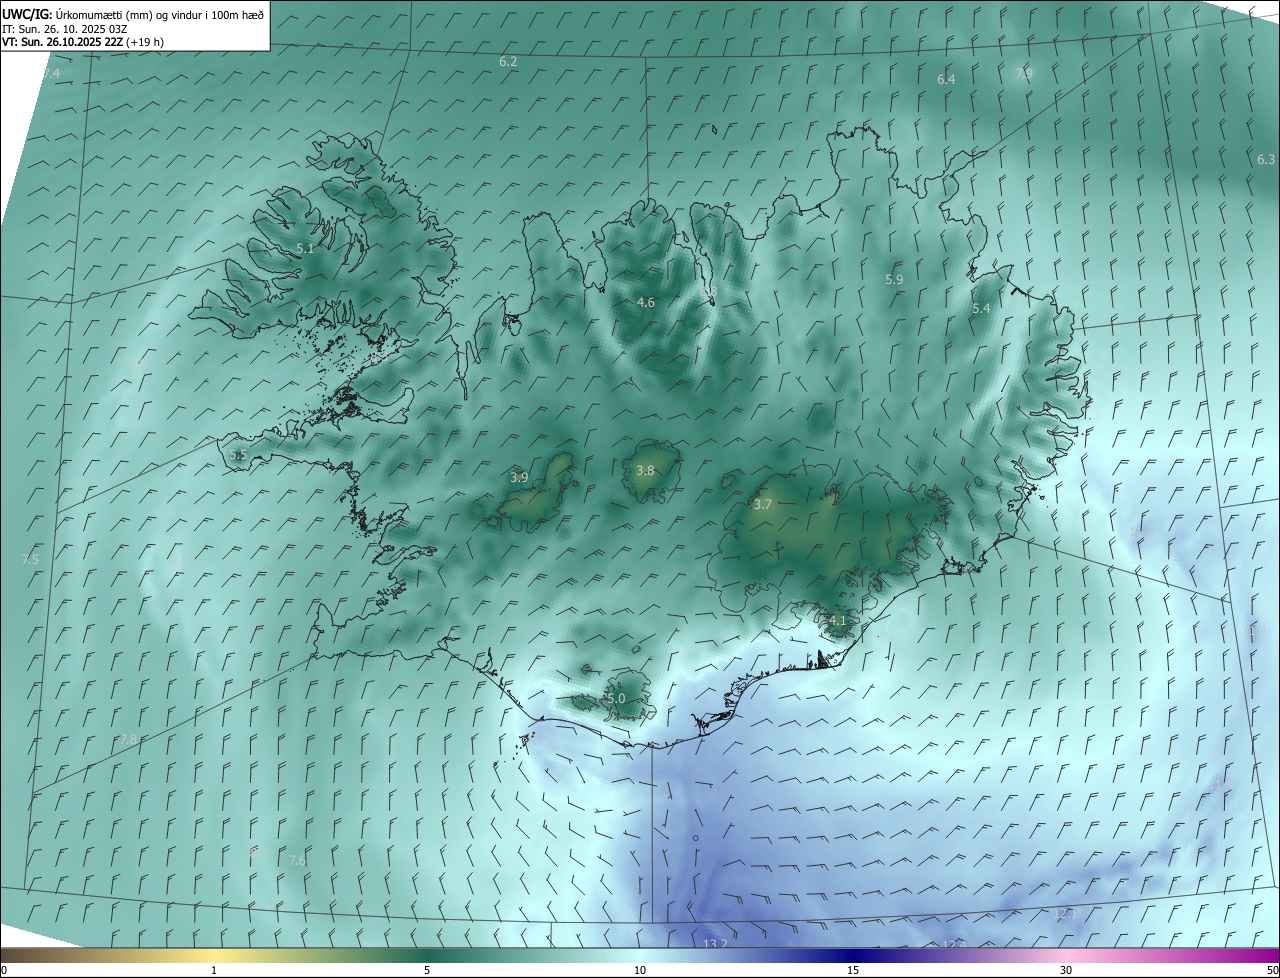The height and width of the screenshot is (978, 1280).
Task: Click the 5.0 value on the southern glacier
Action: click(616, 699)
